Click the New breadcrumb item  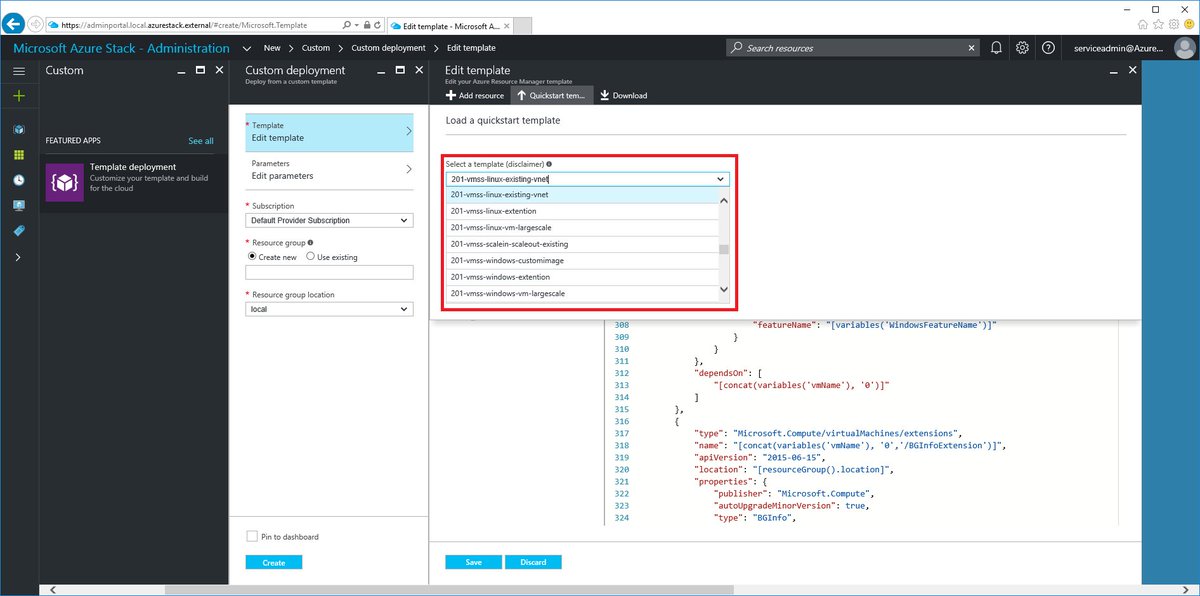point(272,48)
